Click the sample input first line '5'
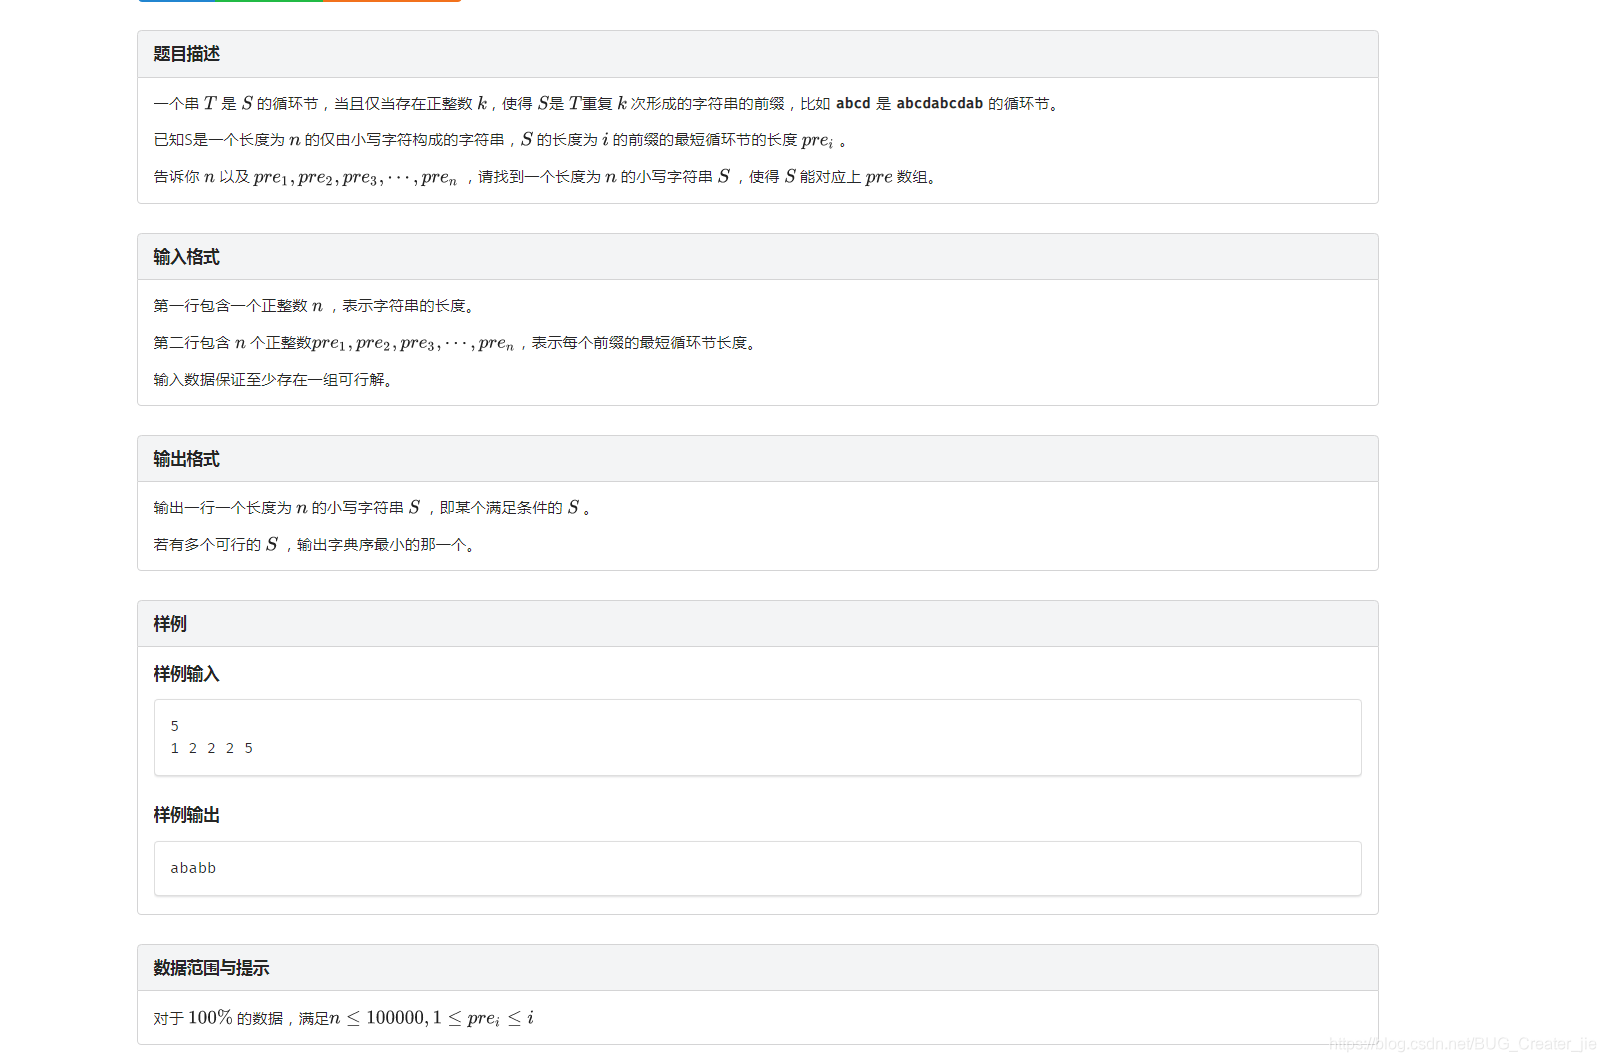This screenshot has height=1062, width=1606. [174, 726]
